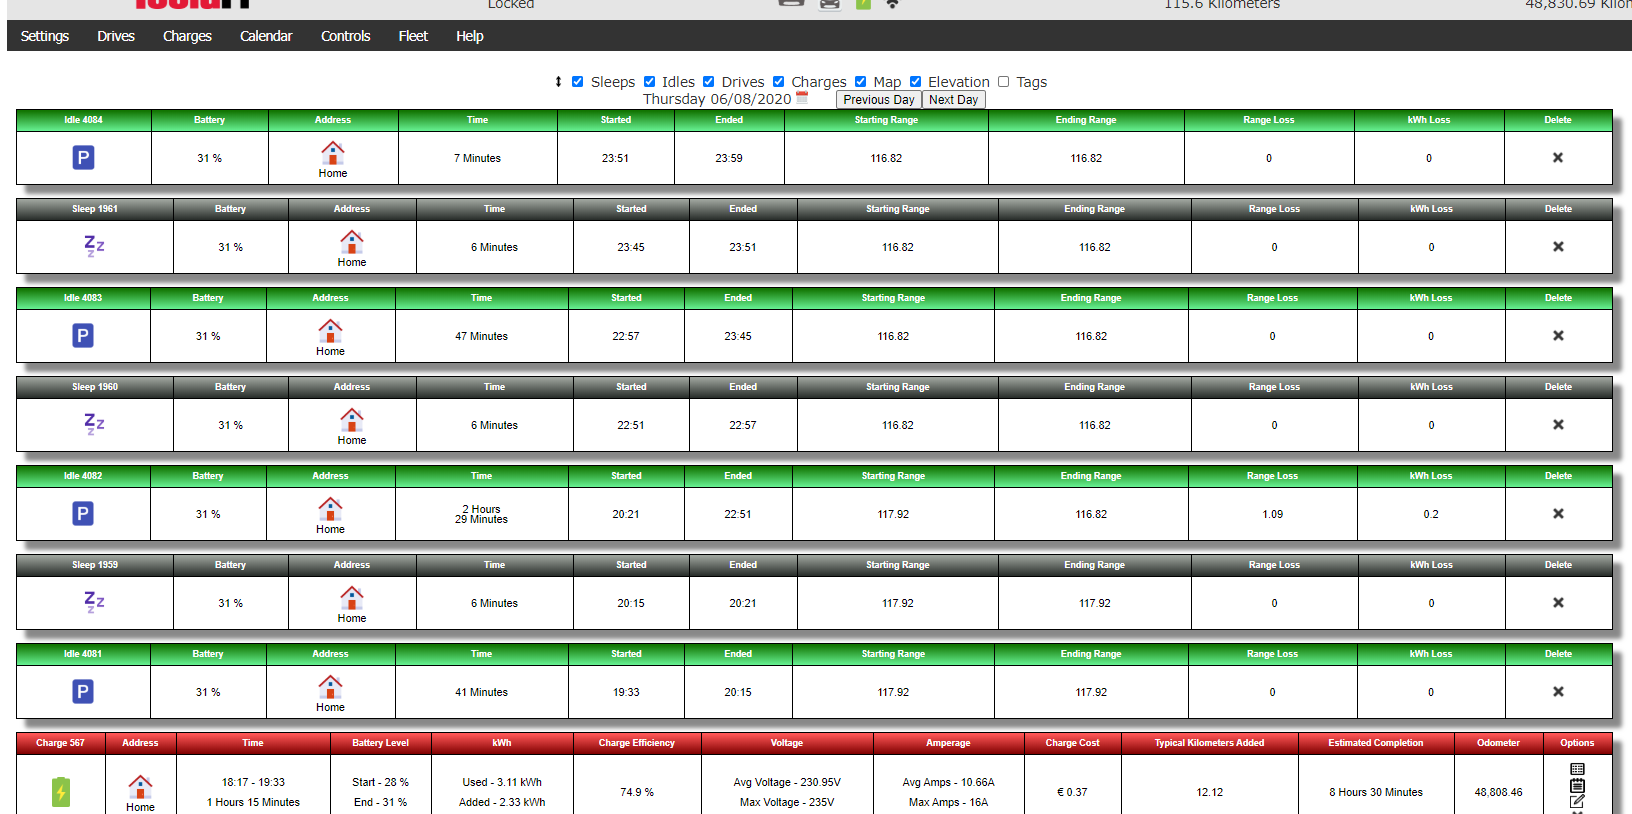Click the edit pencil option for Charge 567
Viewport: 1632px width, 814px height.
coord(1577,801)
